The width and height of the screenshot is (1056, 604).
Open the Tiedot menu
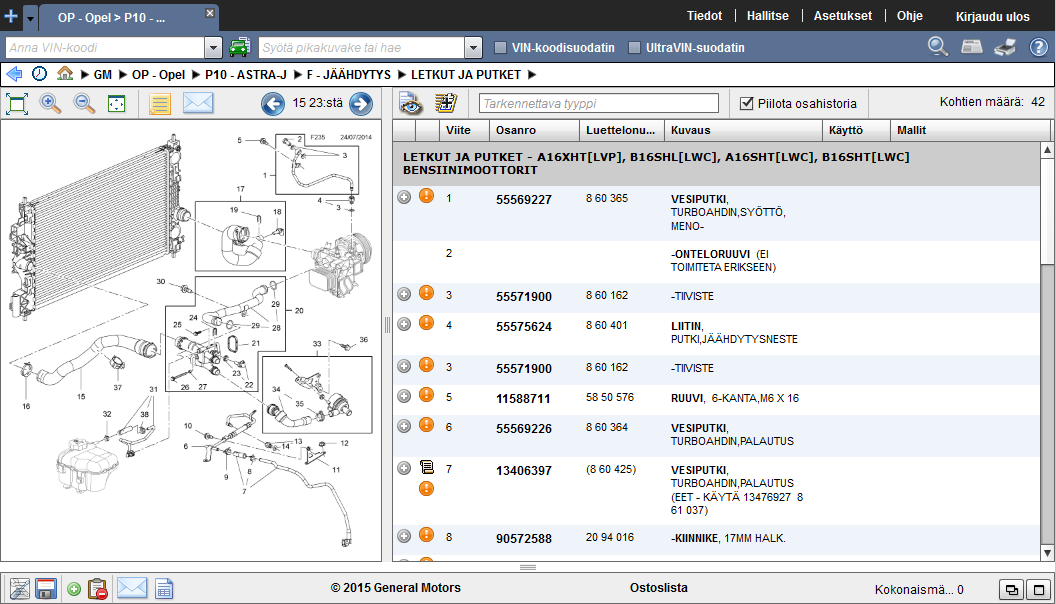[x=704, y=15]
